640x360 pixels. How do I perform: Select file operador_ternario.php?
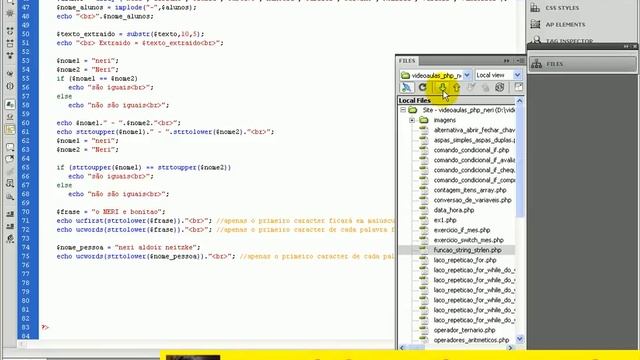click(464, 330)
